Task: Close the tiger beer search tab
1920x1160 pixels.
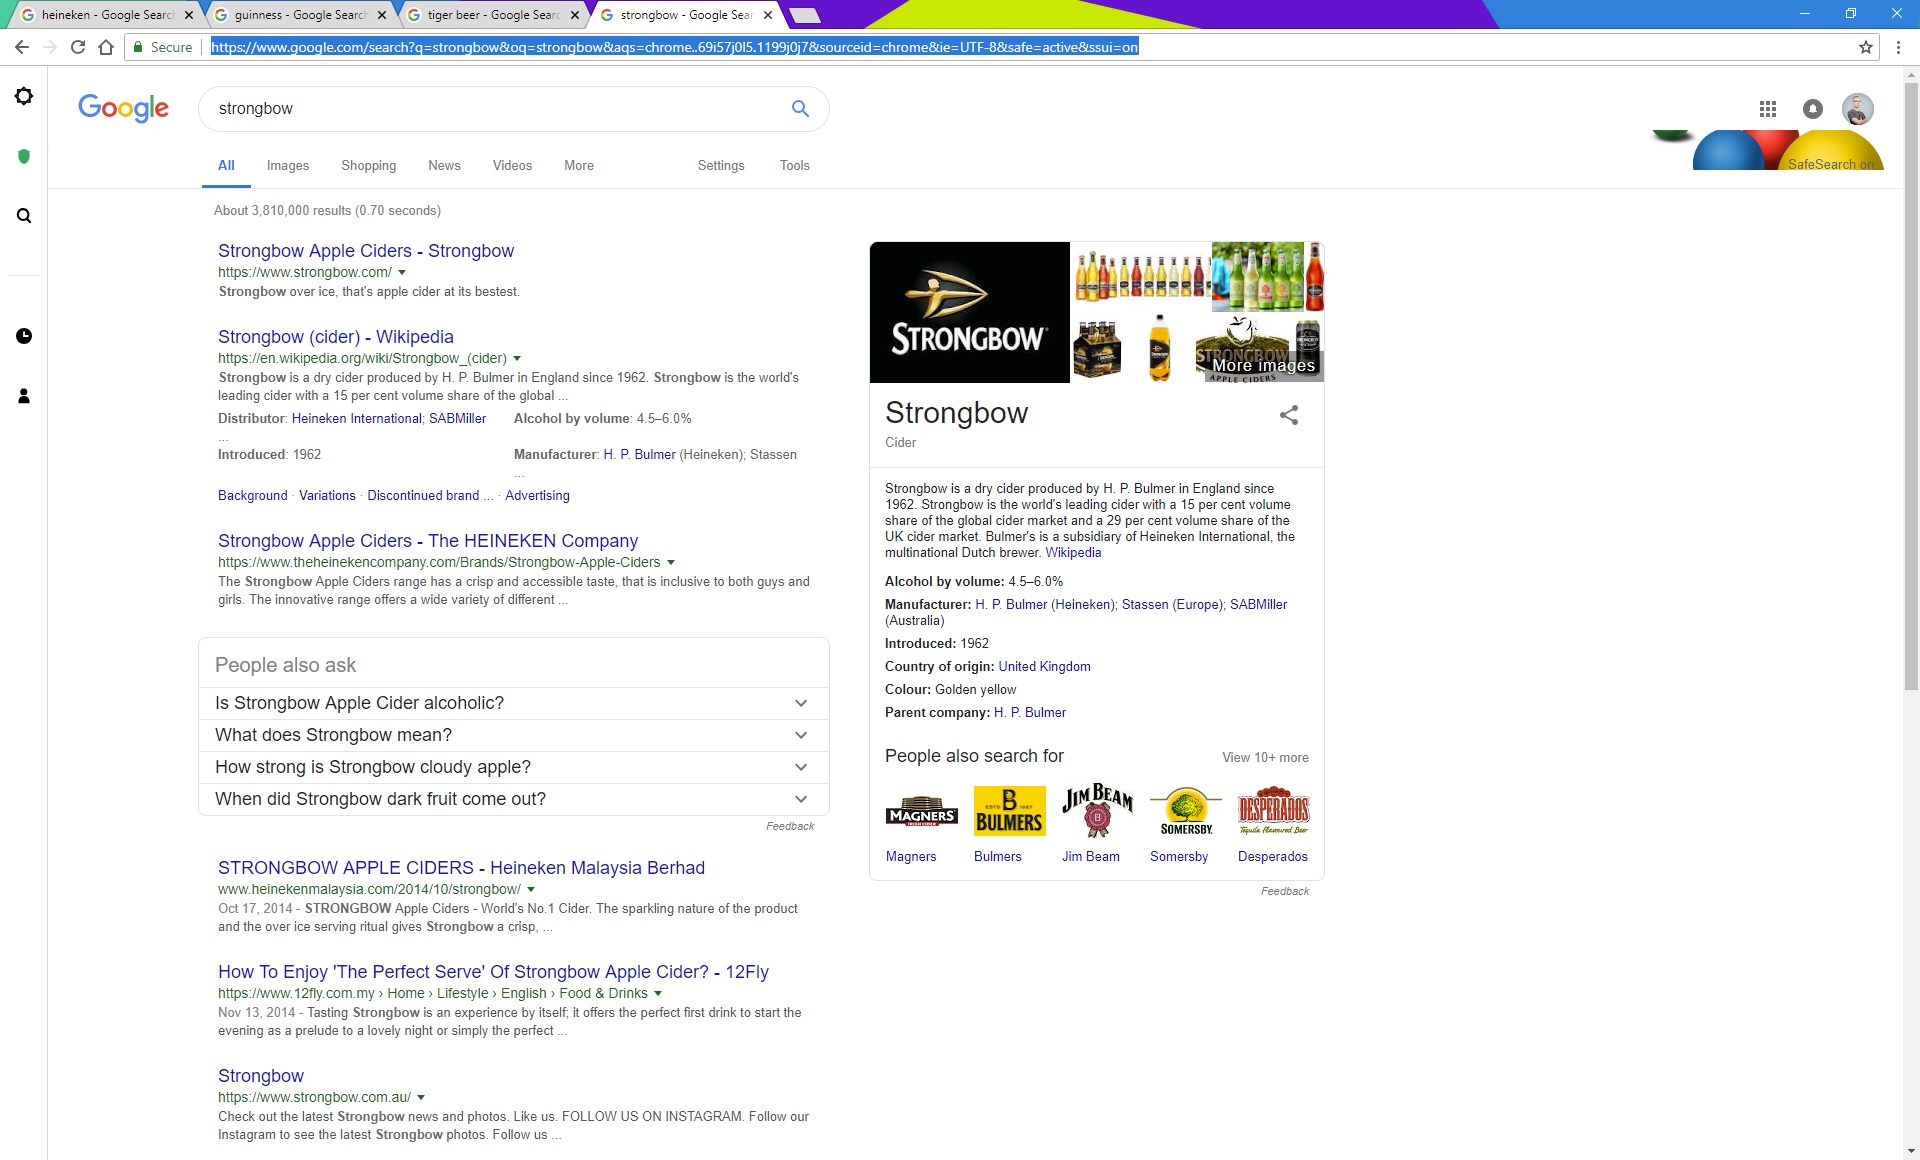Action: click(574, 15)
